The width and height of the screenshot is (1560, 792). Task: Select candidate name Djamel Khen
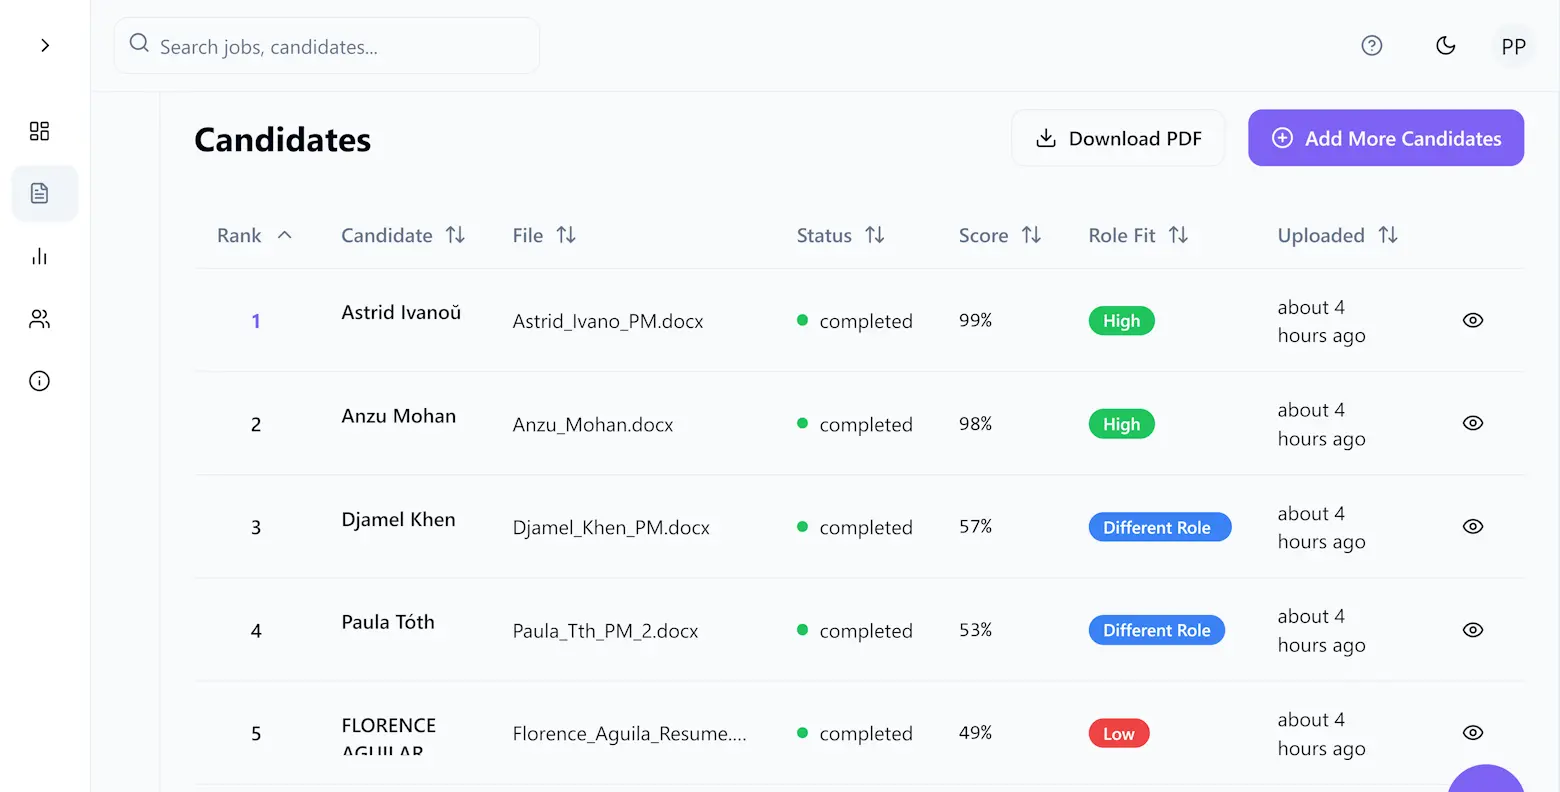[398, 520]
